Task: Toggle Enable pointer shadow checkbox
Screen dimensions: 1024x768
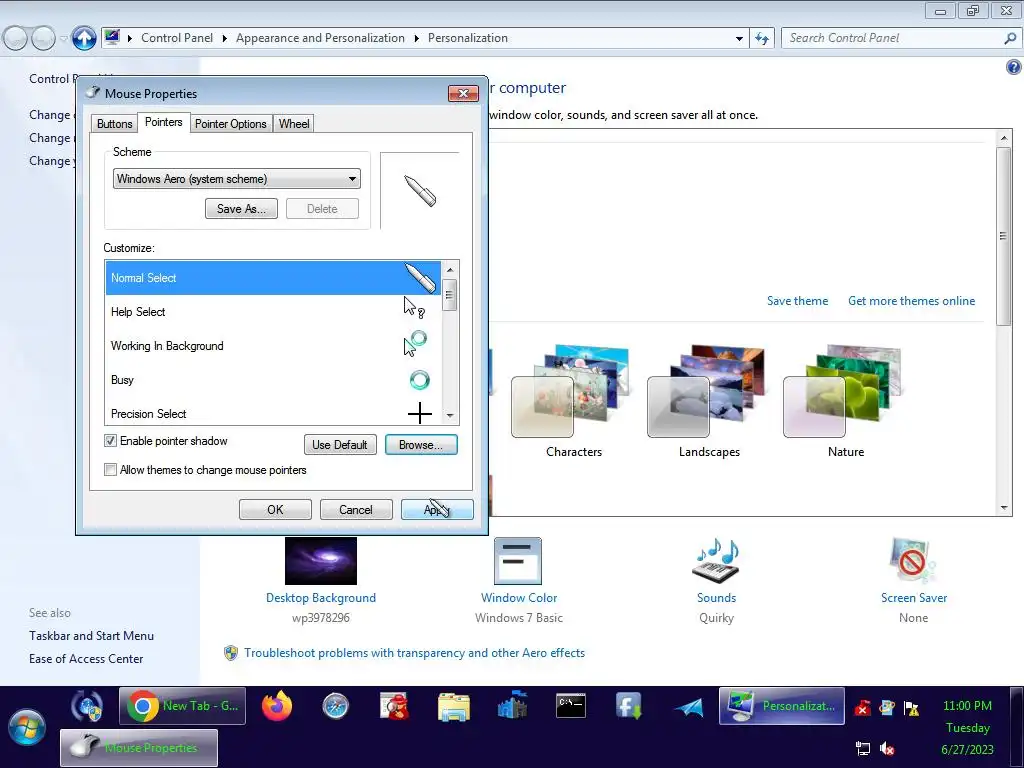Action: click(x=110, y=441)
